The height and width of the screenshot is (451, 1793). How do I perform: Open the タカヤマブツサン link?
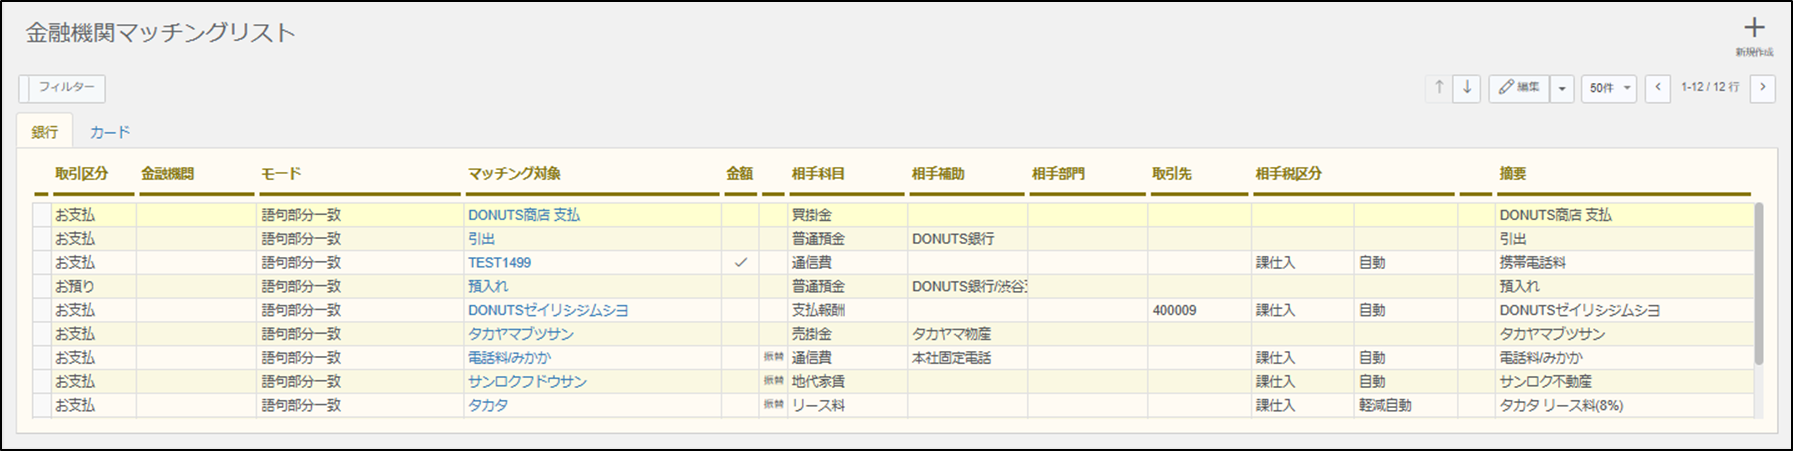521,334
